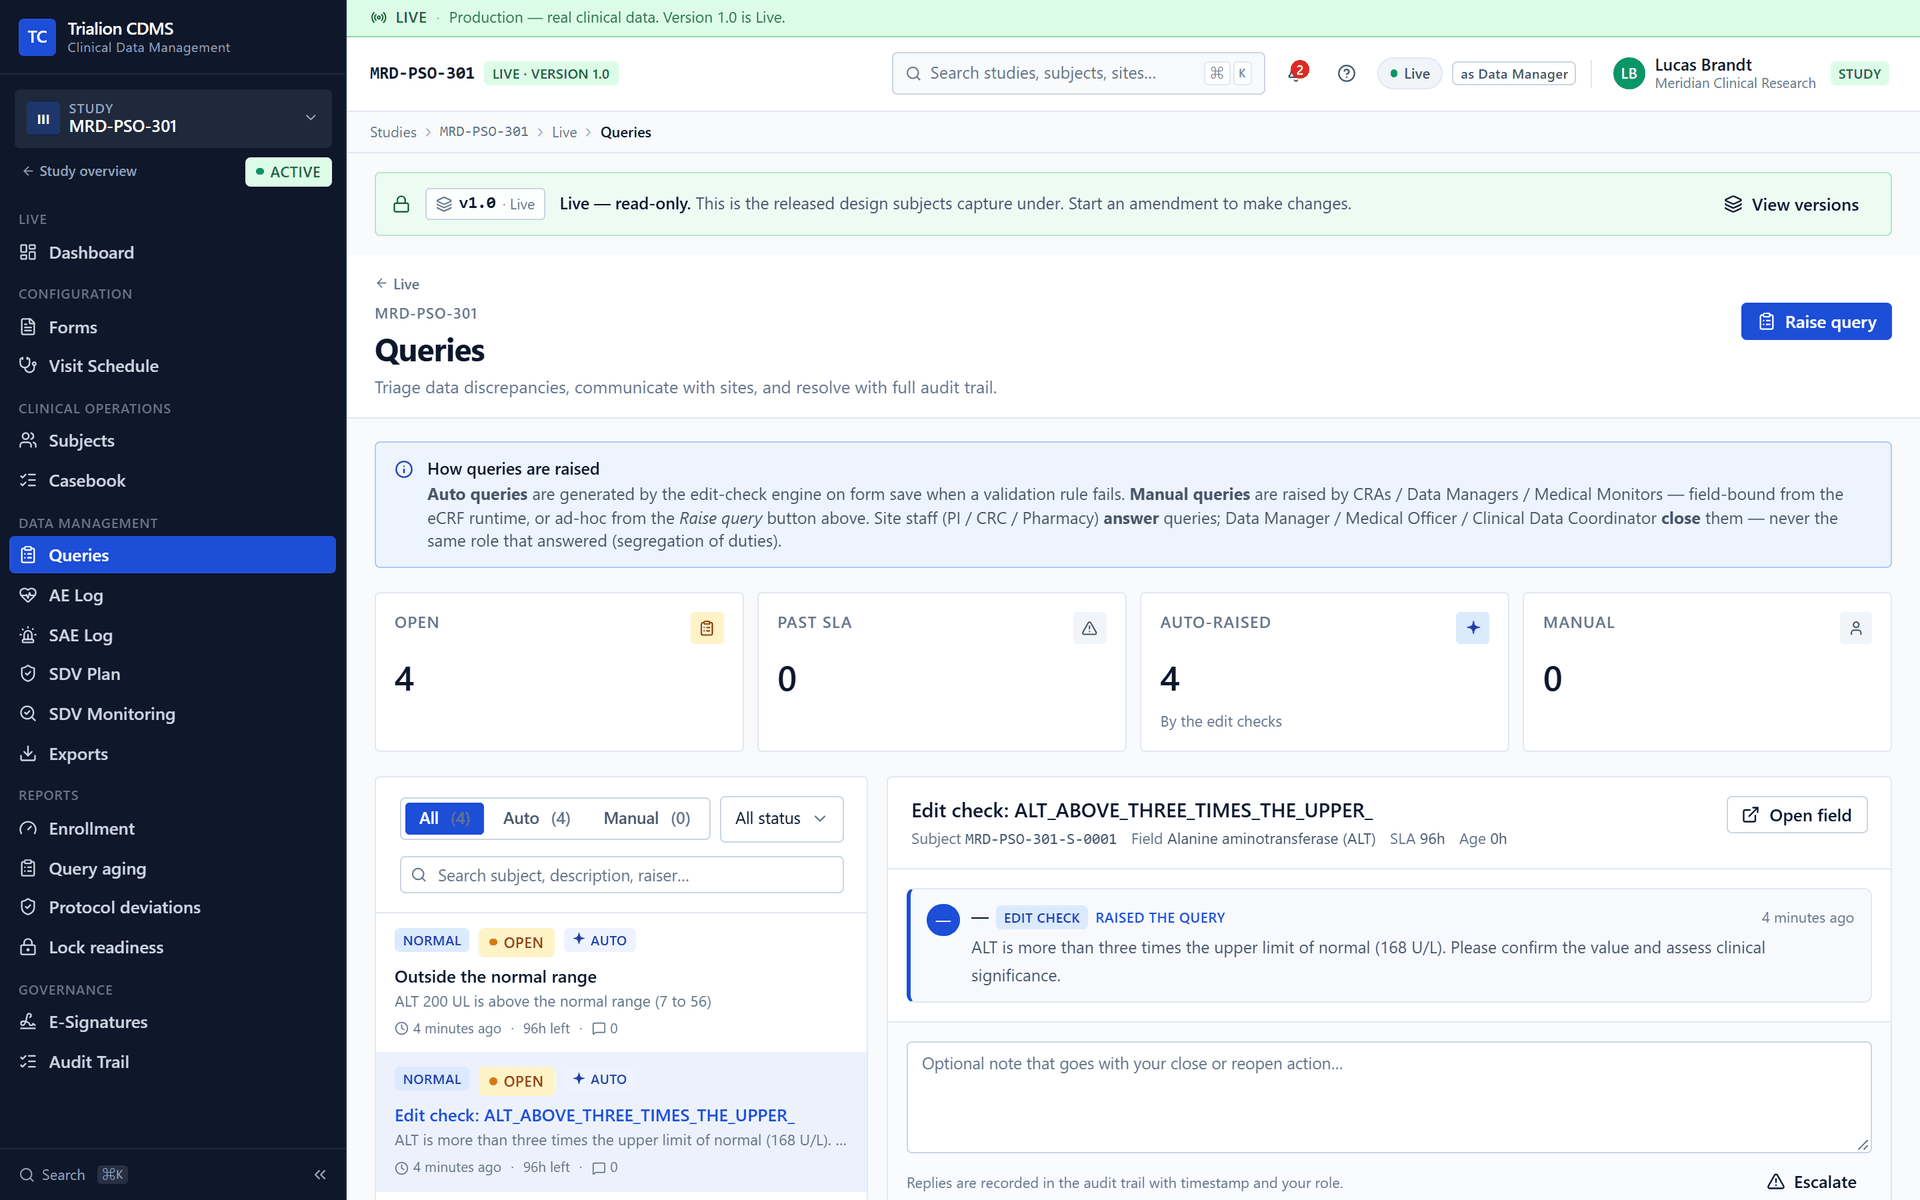Viewport: 1920px width, 1200px height.
Task: Click the Auto-raised sparkle icon
Action: click(x=1472, y=628)
